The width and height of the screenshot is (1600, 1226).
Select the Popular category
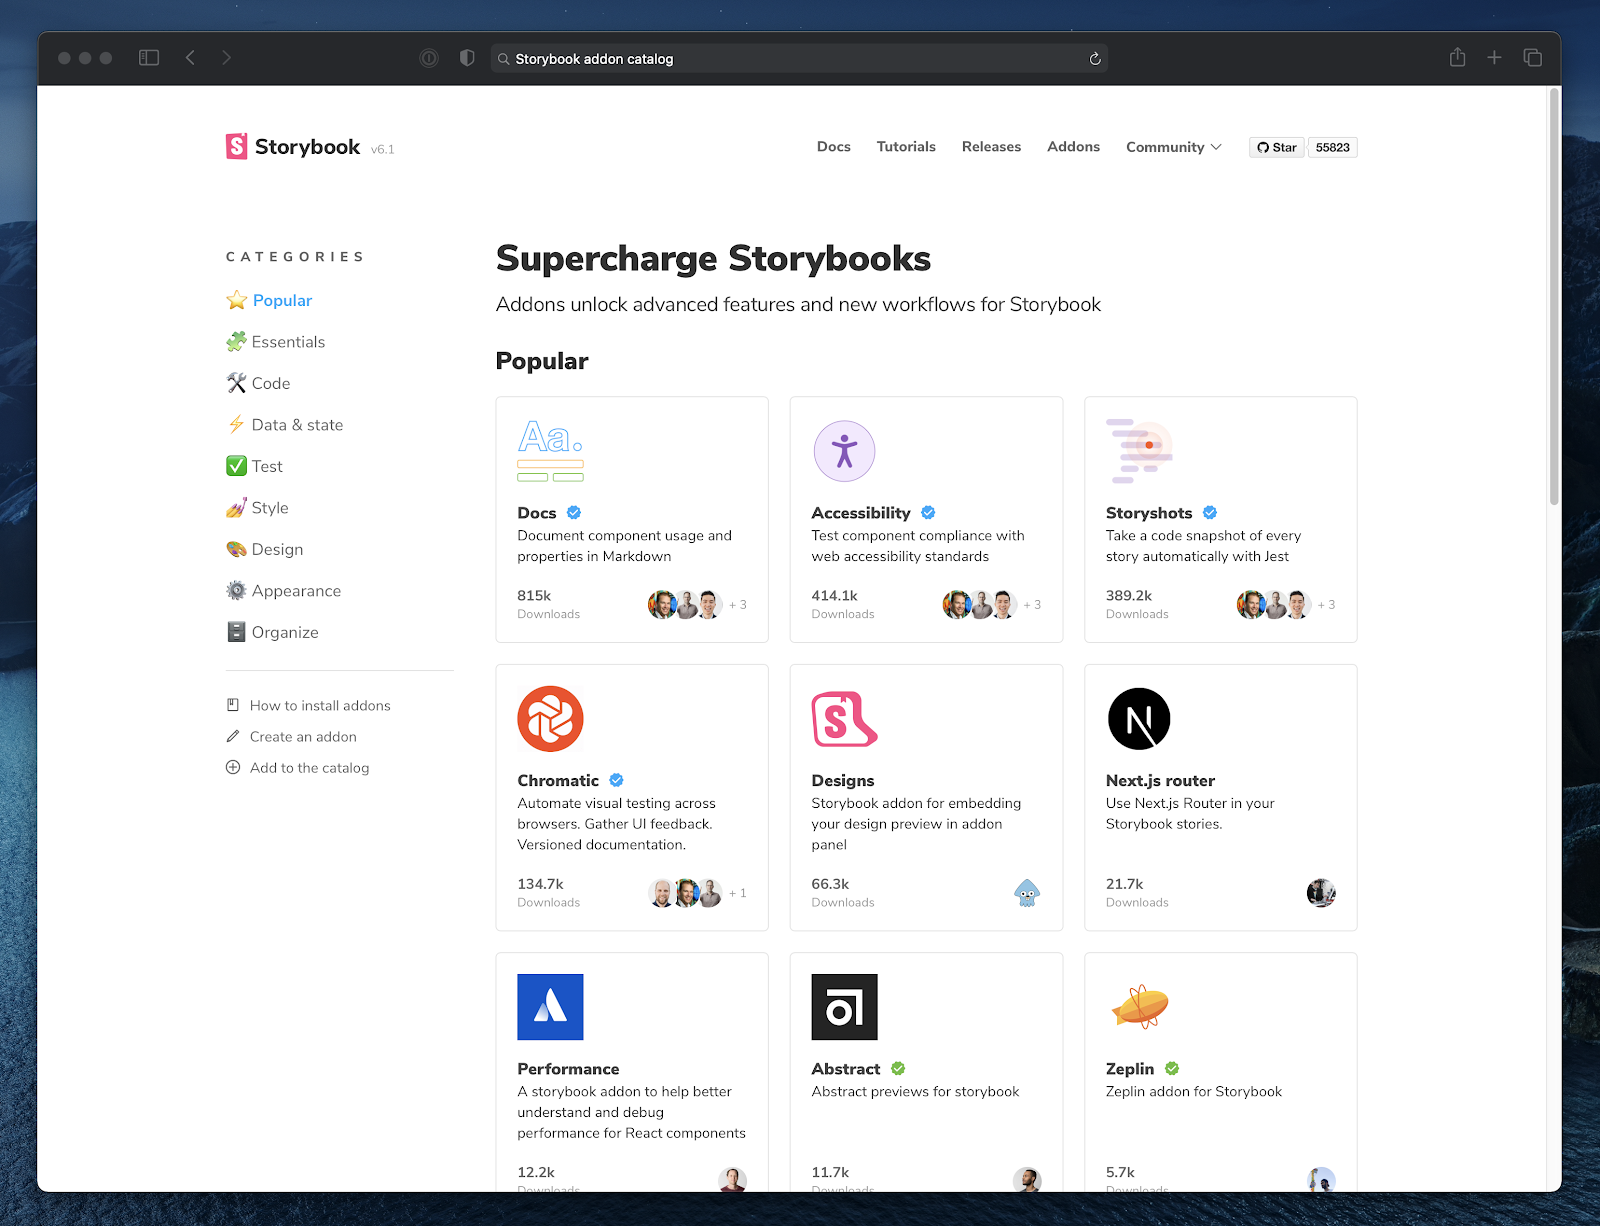269,300
